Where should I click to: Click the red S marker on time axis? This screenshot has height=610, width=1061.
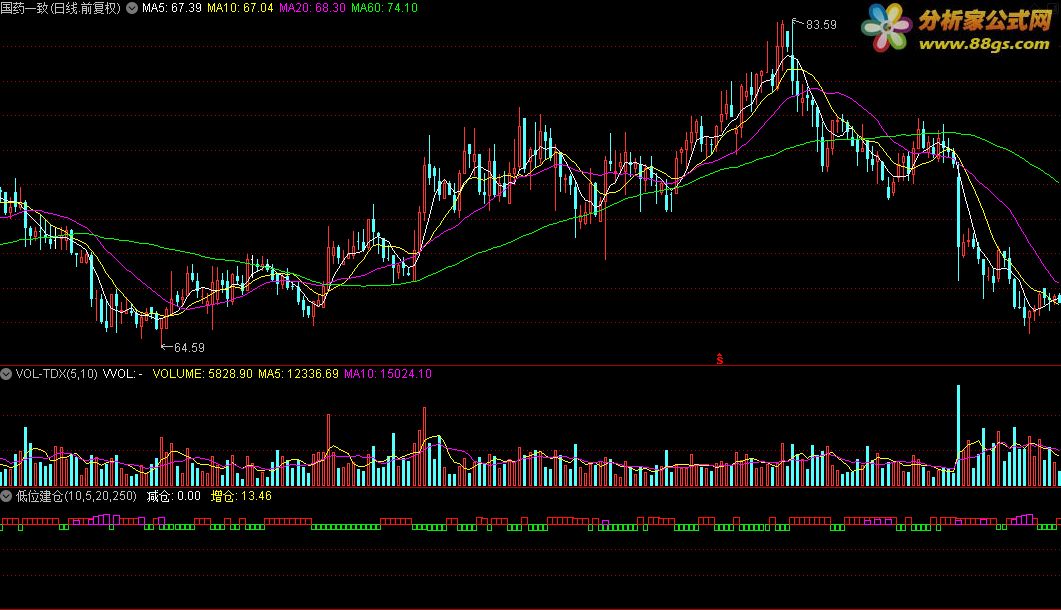coord(719,359)
